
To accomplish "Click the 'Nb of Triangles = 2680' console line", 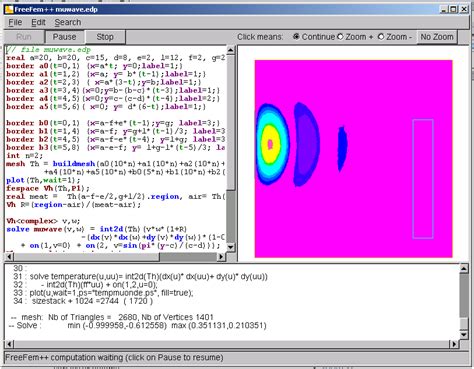I will coord(112,317).
